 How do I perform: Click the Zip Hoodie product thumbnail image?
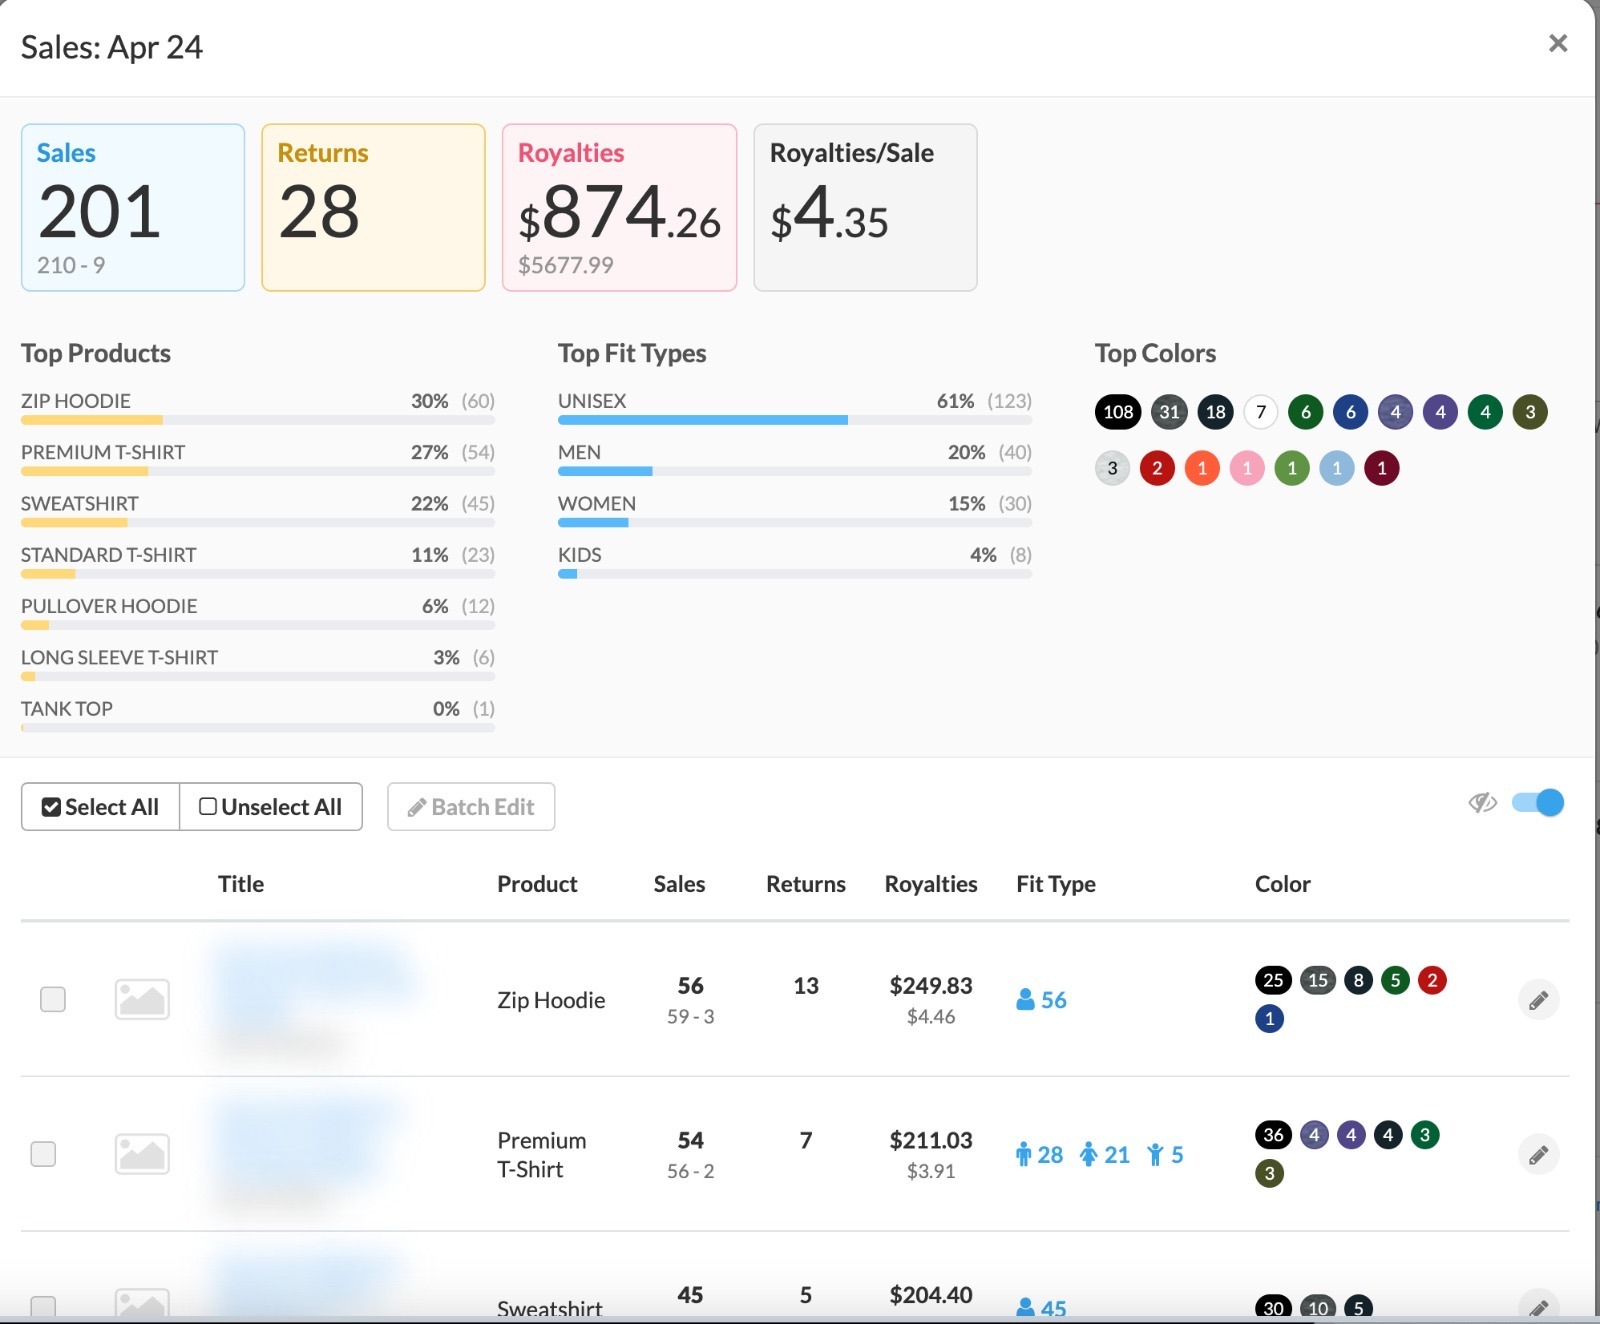click(142, 1000)
